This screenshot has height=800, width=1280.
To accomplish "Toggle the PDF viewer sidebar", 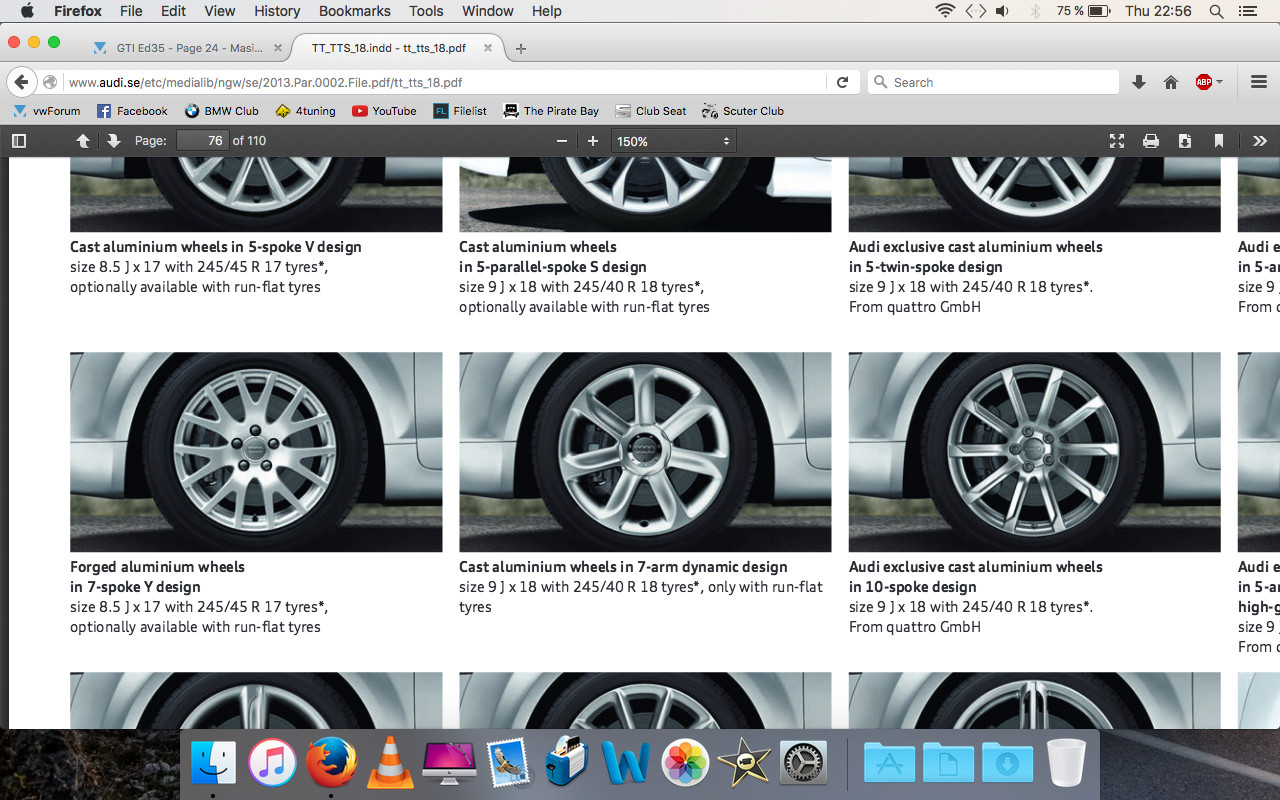I will (18, 141).
